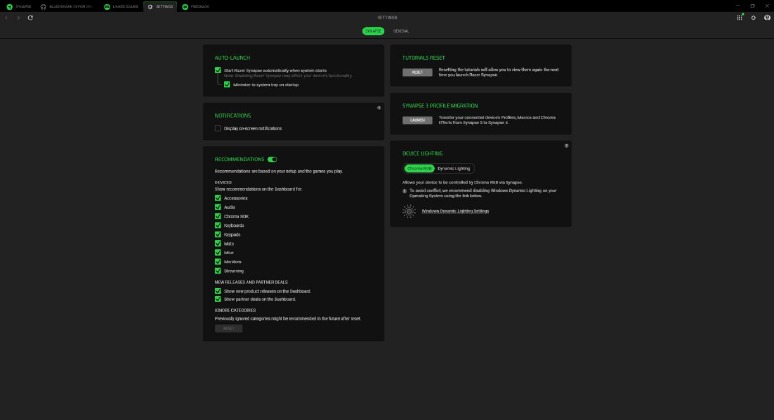
Task: Click the Synapse 3 Profile Migration heading
Action: (x=440, y=106)
